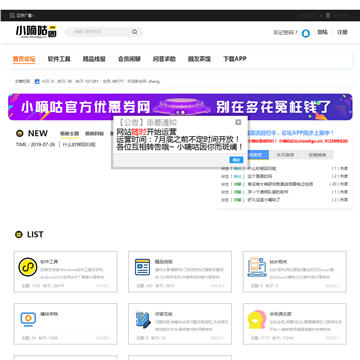This screenshot has width=360, height=360.
Task: Open the 嘀咕学院 video screen icon
Action: pyautogui.click(x=28, y=319)
